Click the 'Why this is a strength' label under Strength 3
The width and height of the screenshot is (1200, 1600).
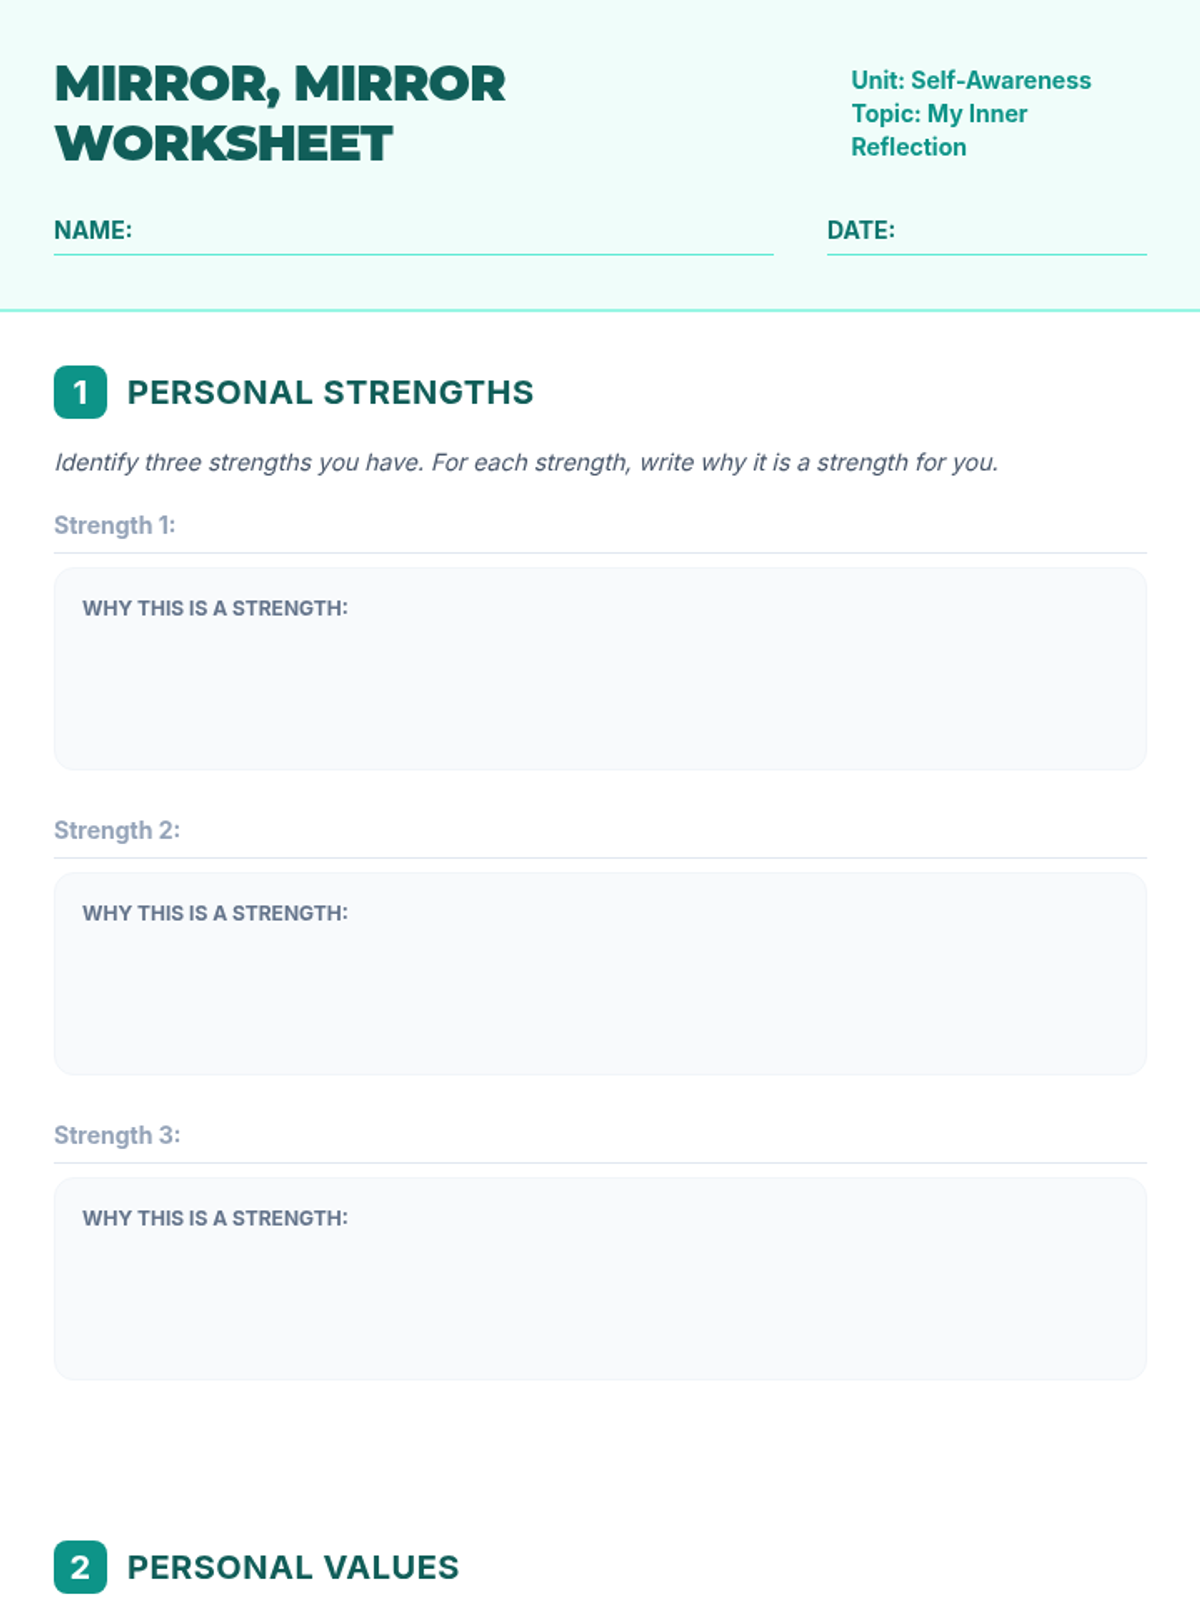[215, 1218]
